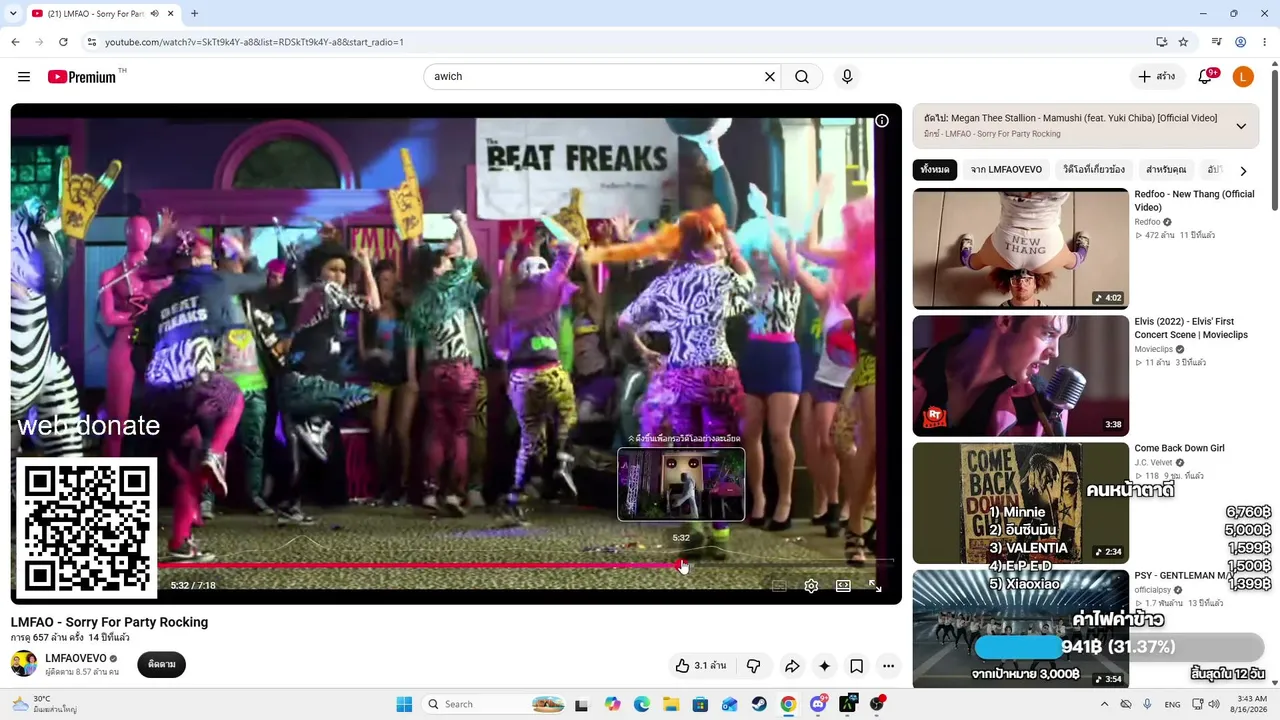Seek using the red video progress bar
This screenshot has width=1280, height=720.
coord(450,565)
